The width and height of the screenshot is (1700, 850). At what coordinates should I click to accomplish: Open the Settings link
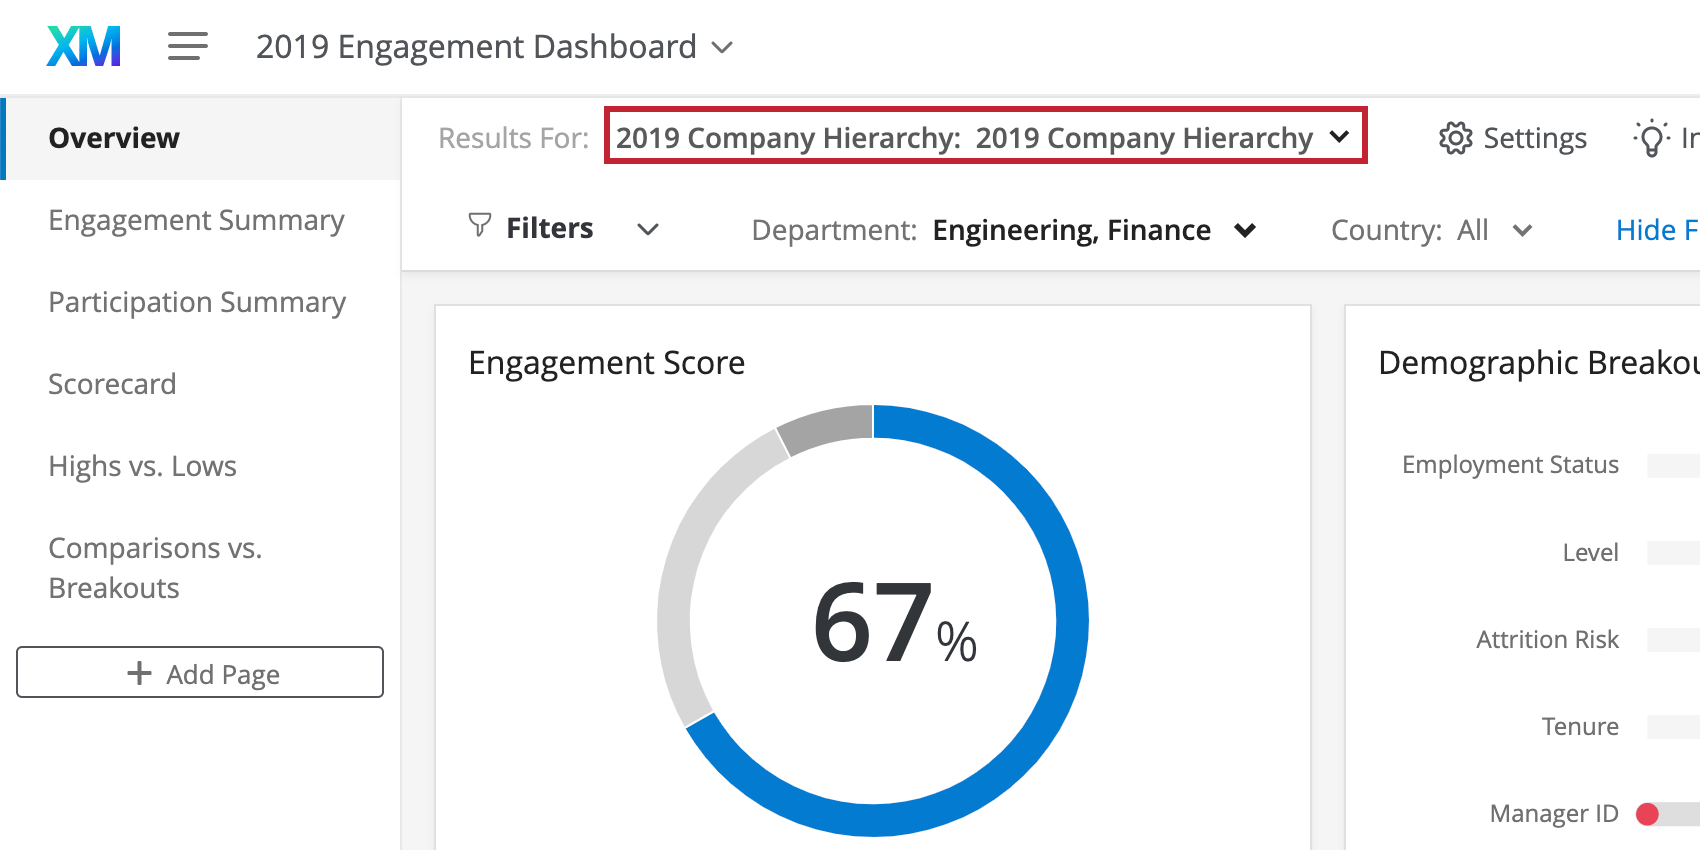[1513, 138]
